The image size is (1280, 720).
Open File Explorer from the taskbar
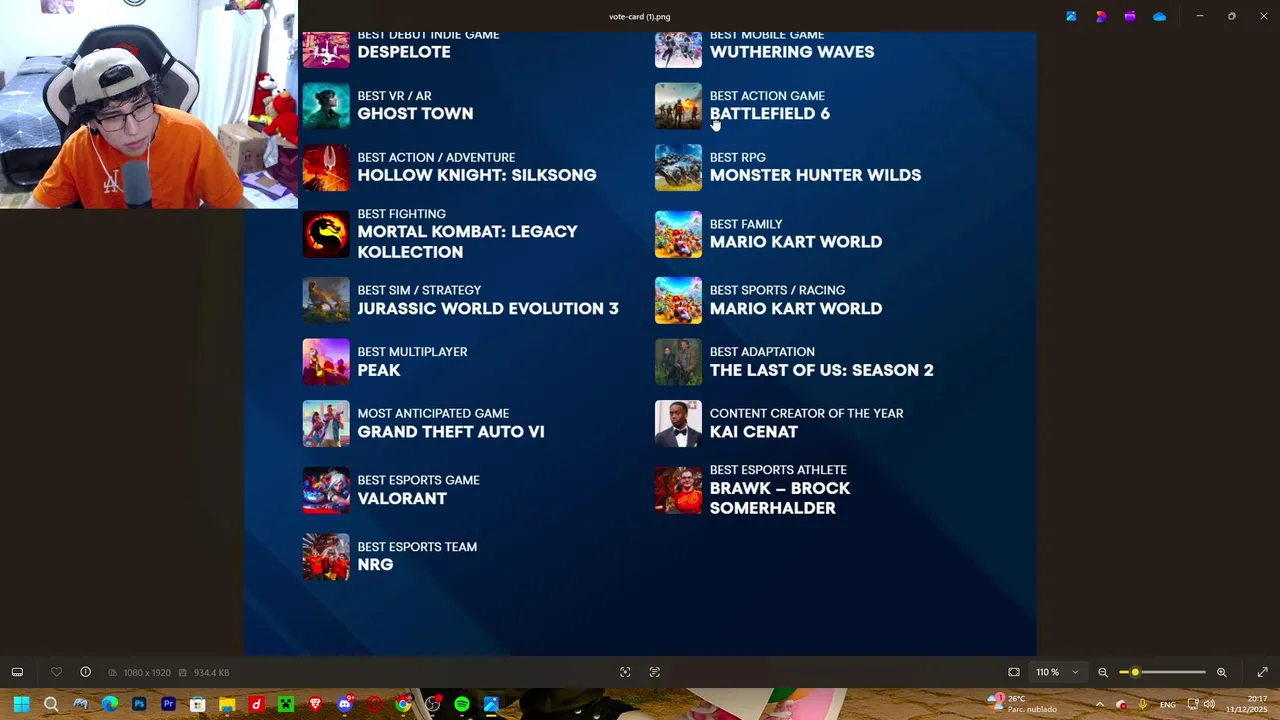coord(227,704)
